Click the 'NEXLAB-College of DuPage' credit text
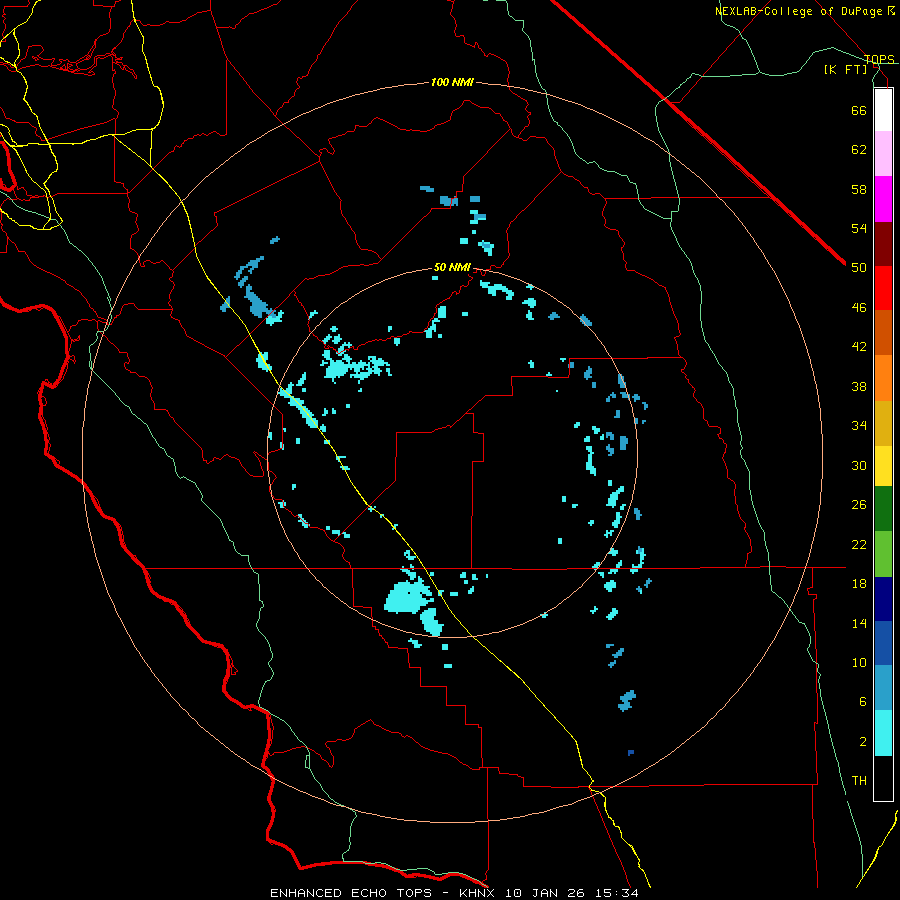 (799, 11)
